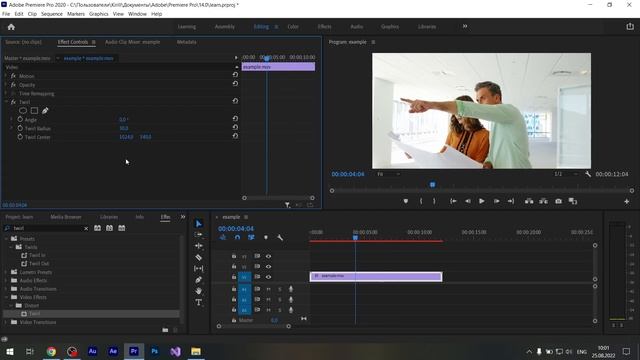
Task: Click Mark Out in the Program monitor
Action: (434, 201)
